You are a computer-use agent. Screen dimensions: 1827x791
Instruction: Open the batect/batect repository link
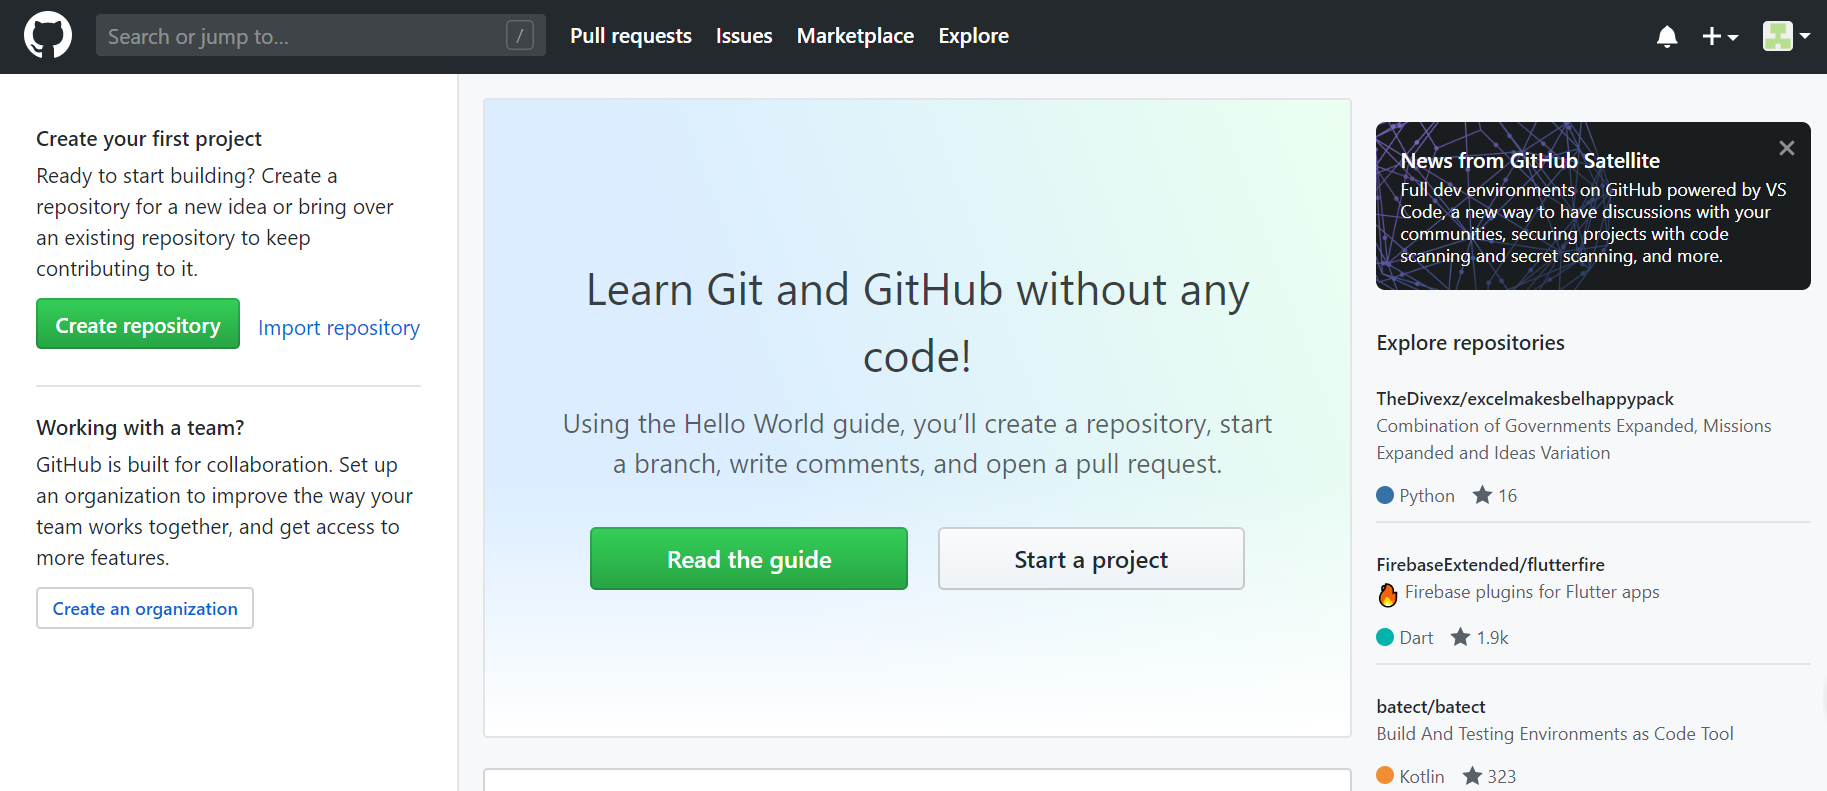pos(1431,707)
